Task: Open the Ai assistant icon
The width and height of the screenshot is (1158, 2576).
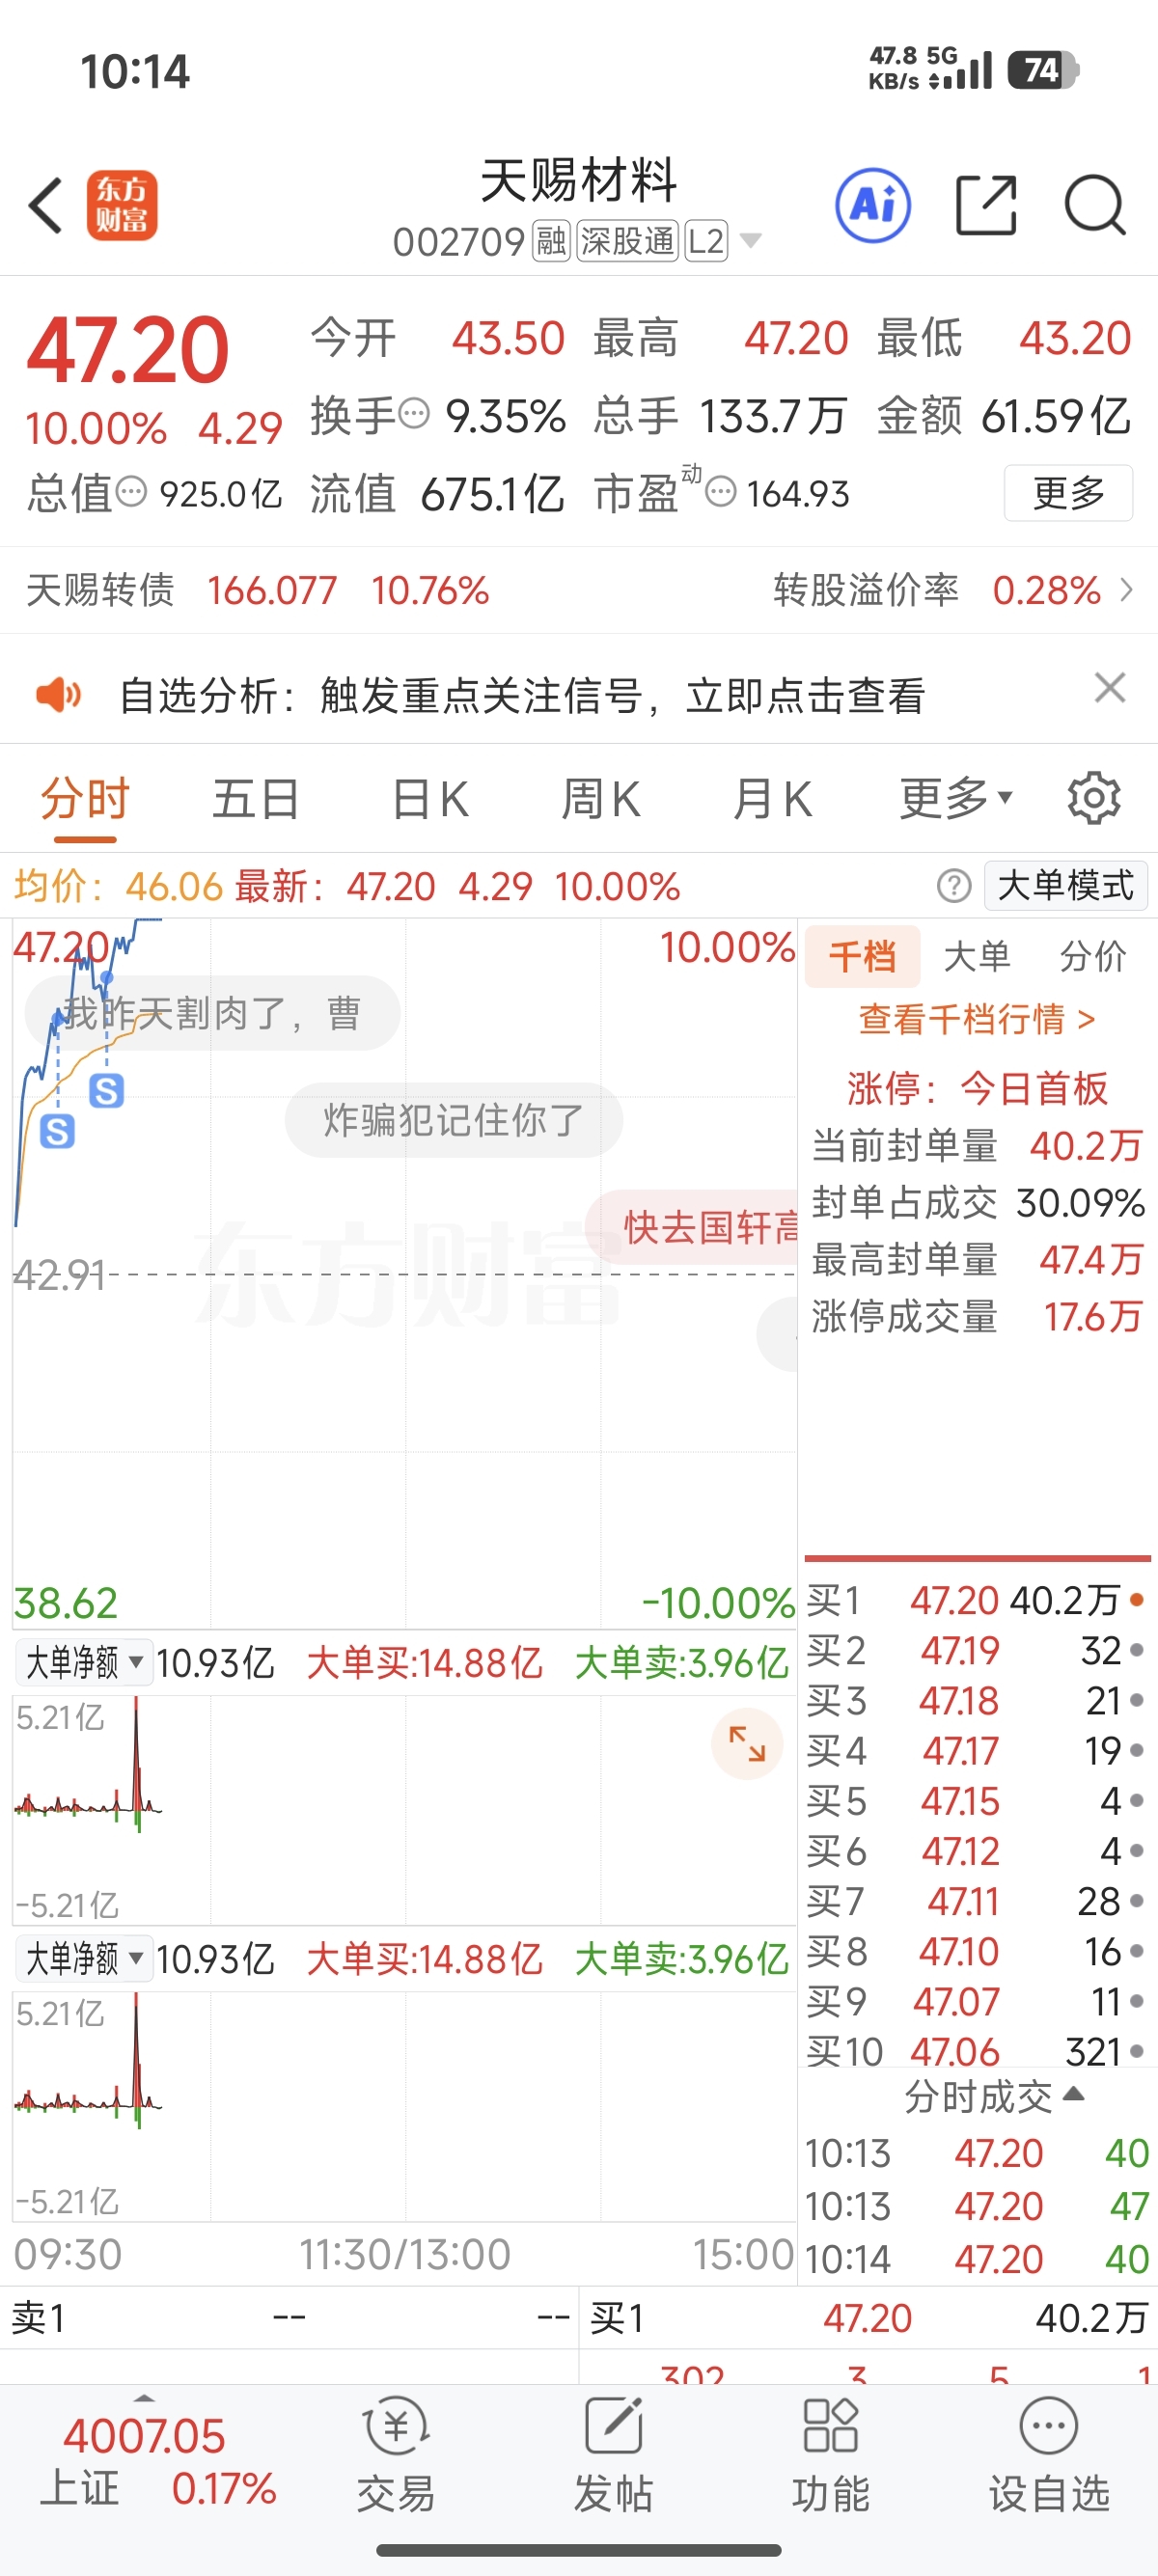Action: click(x=873, y=206)
